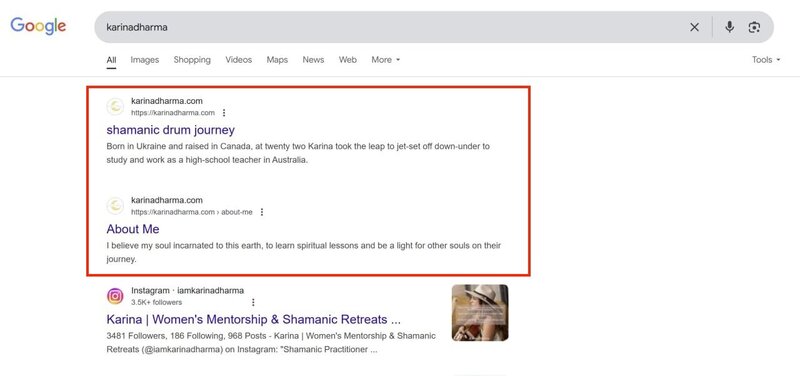
Task: Click favicon of the shamanic drum journey result
Action: pos(115,107)
